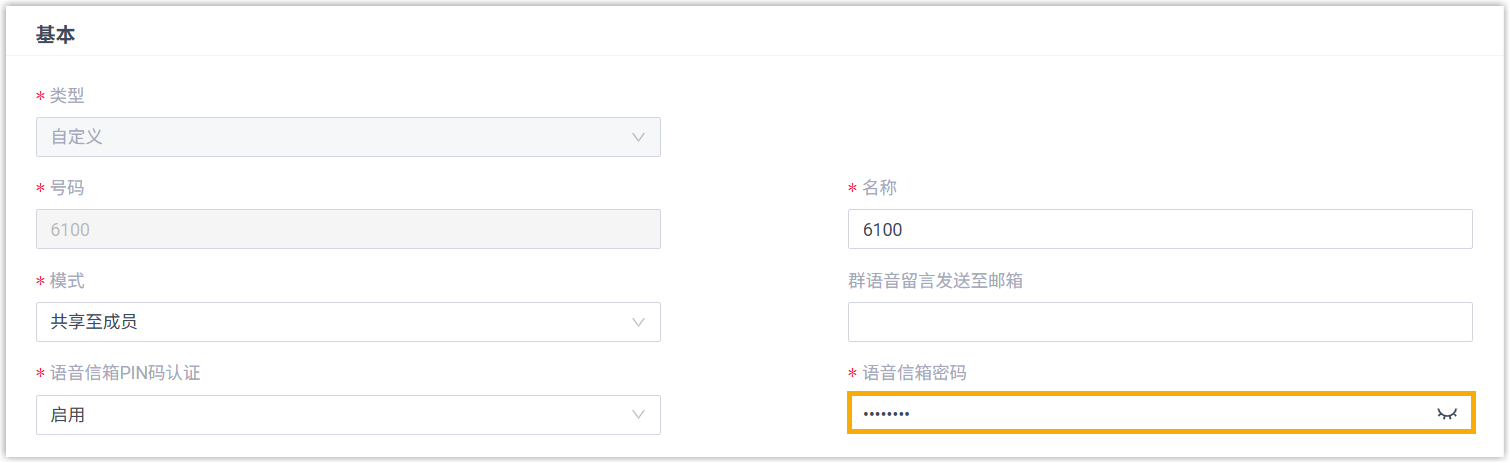Click the 类型 field label
The height and width of the screenshot is (463, 1510).
(x=68, y=96)
